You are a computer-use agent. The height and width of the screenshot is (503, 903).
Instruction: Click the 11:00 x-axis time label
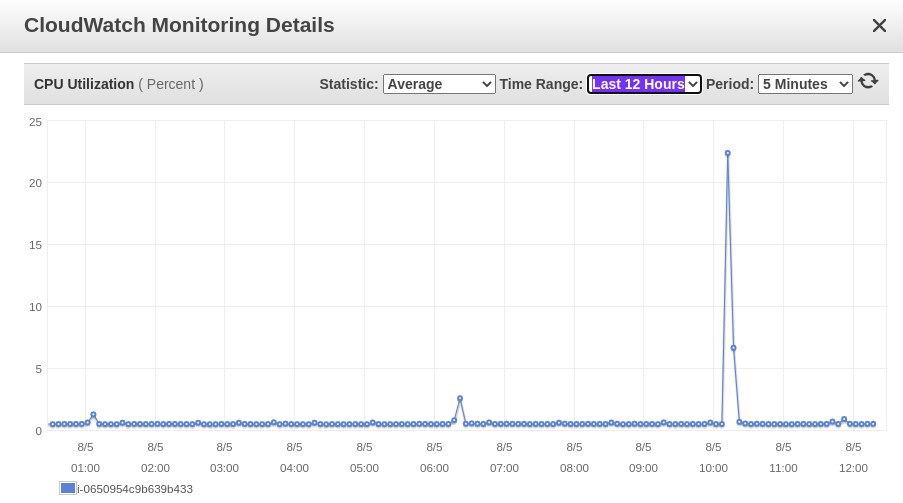click(x=783, y=468)
